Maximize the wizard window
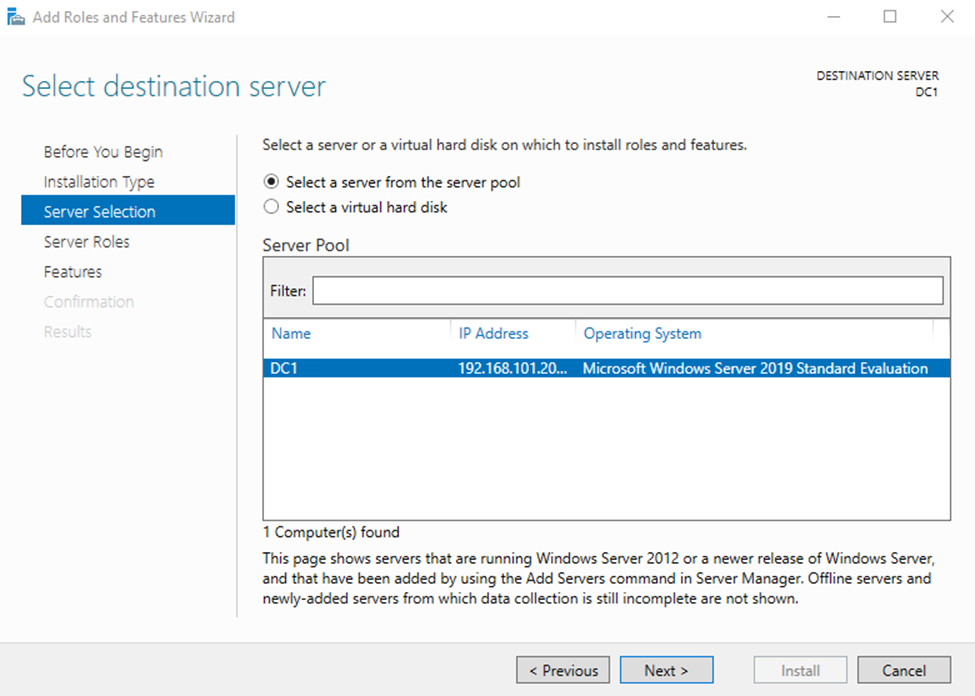The height and width of the screenshot is (696, 975). [x=890, y=17]
